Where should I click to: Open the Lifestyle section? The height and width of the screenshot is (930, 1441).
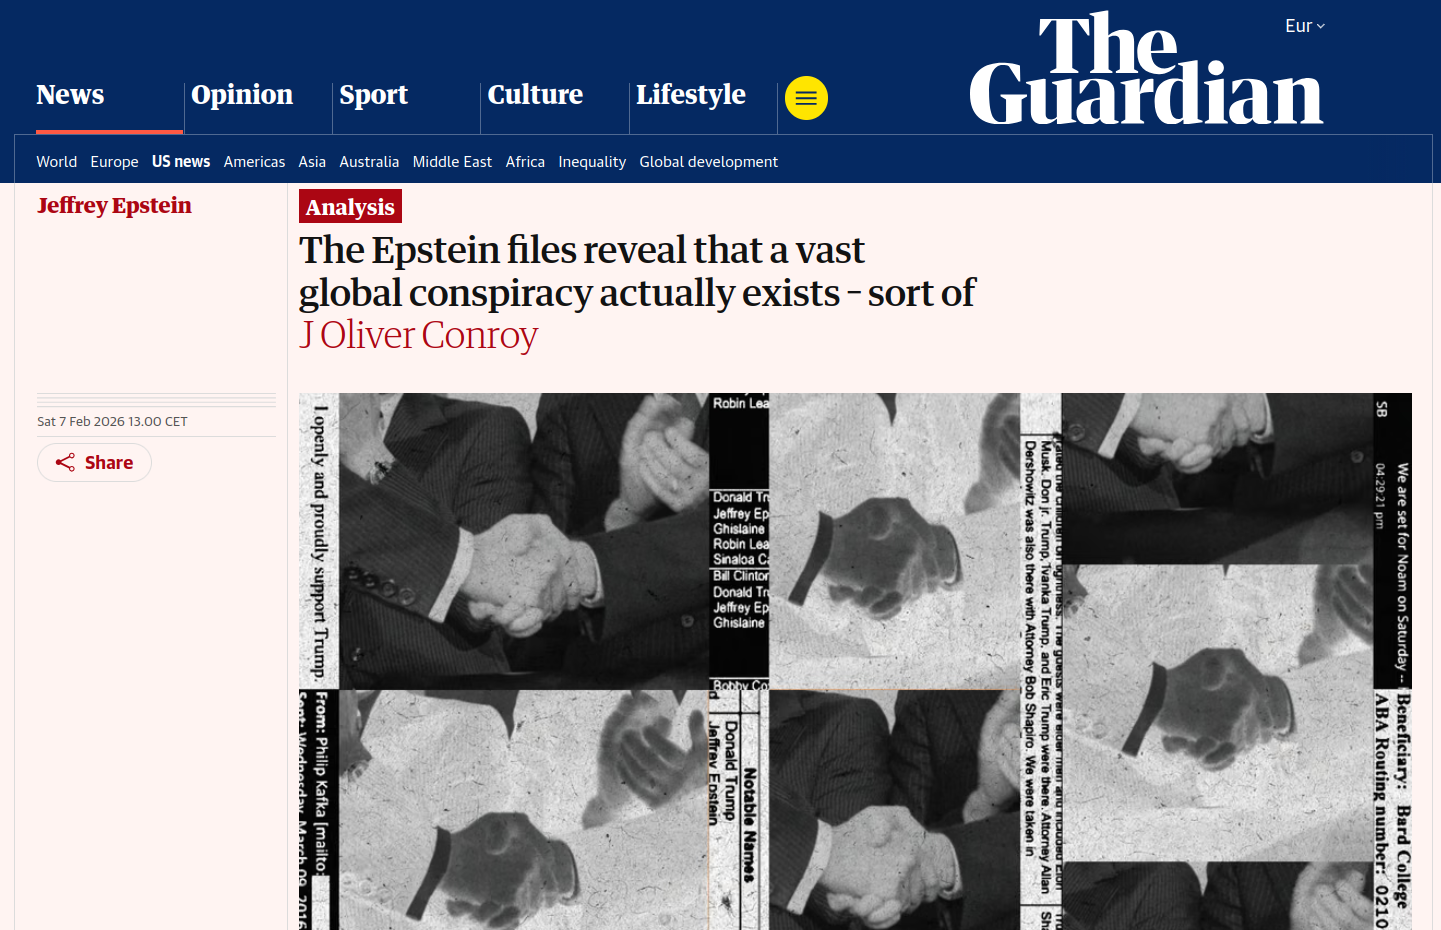(691, 95)
